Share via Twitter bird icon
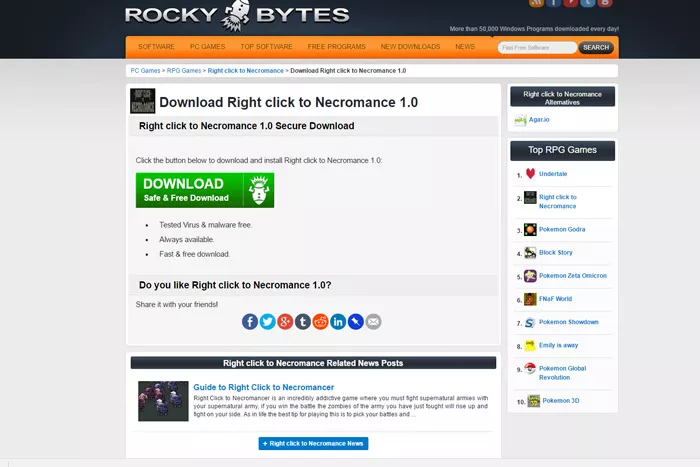 point(267,321)
